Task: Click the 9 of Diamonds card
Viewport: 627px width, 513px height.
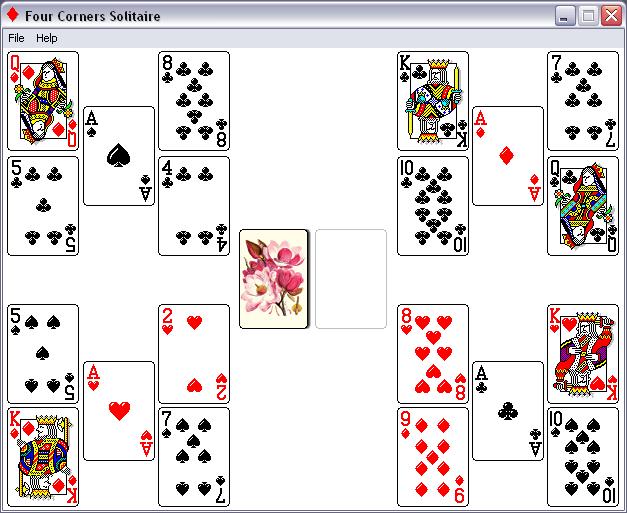Action: click(x=433, y=457)
